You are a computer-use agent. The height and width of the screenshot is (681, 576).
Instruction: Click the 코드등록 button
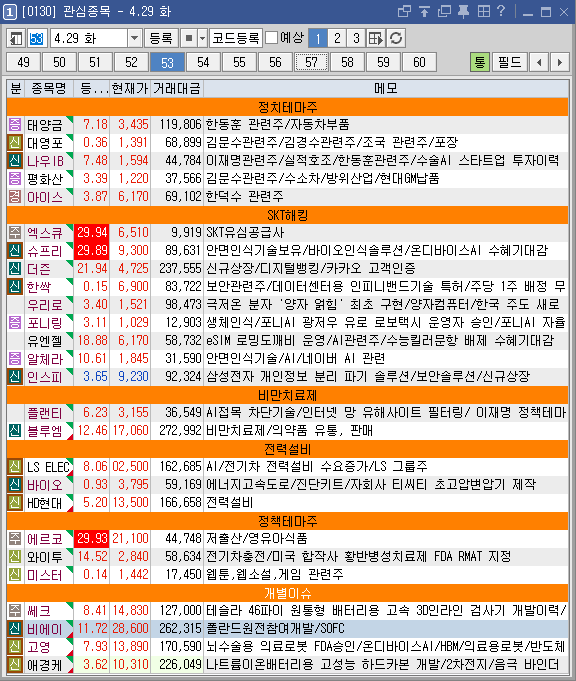tap(235, 38)
